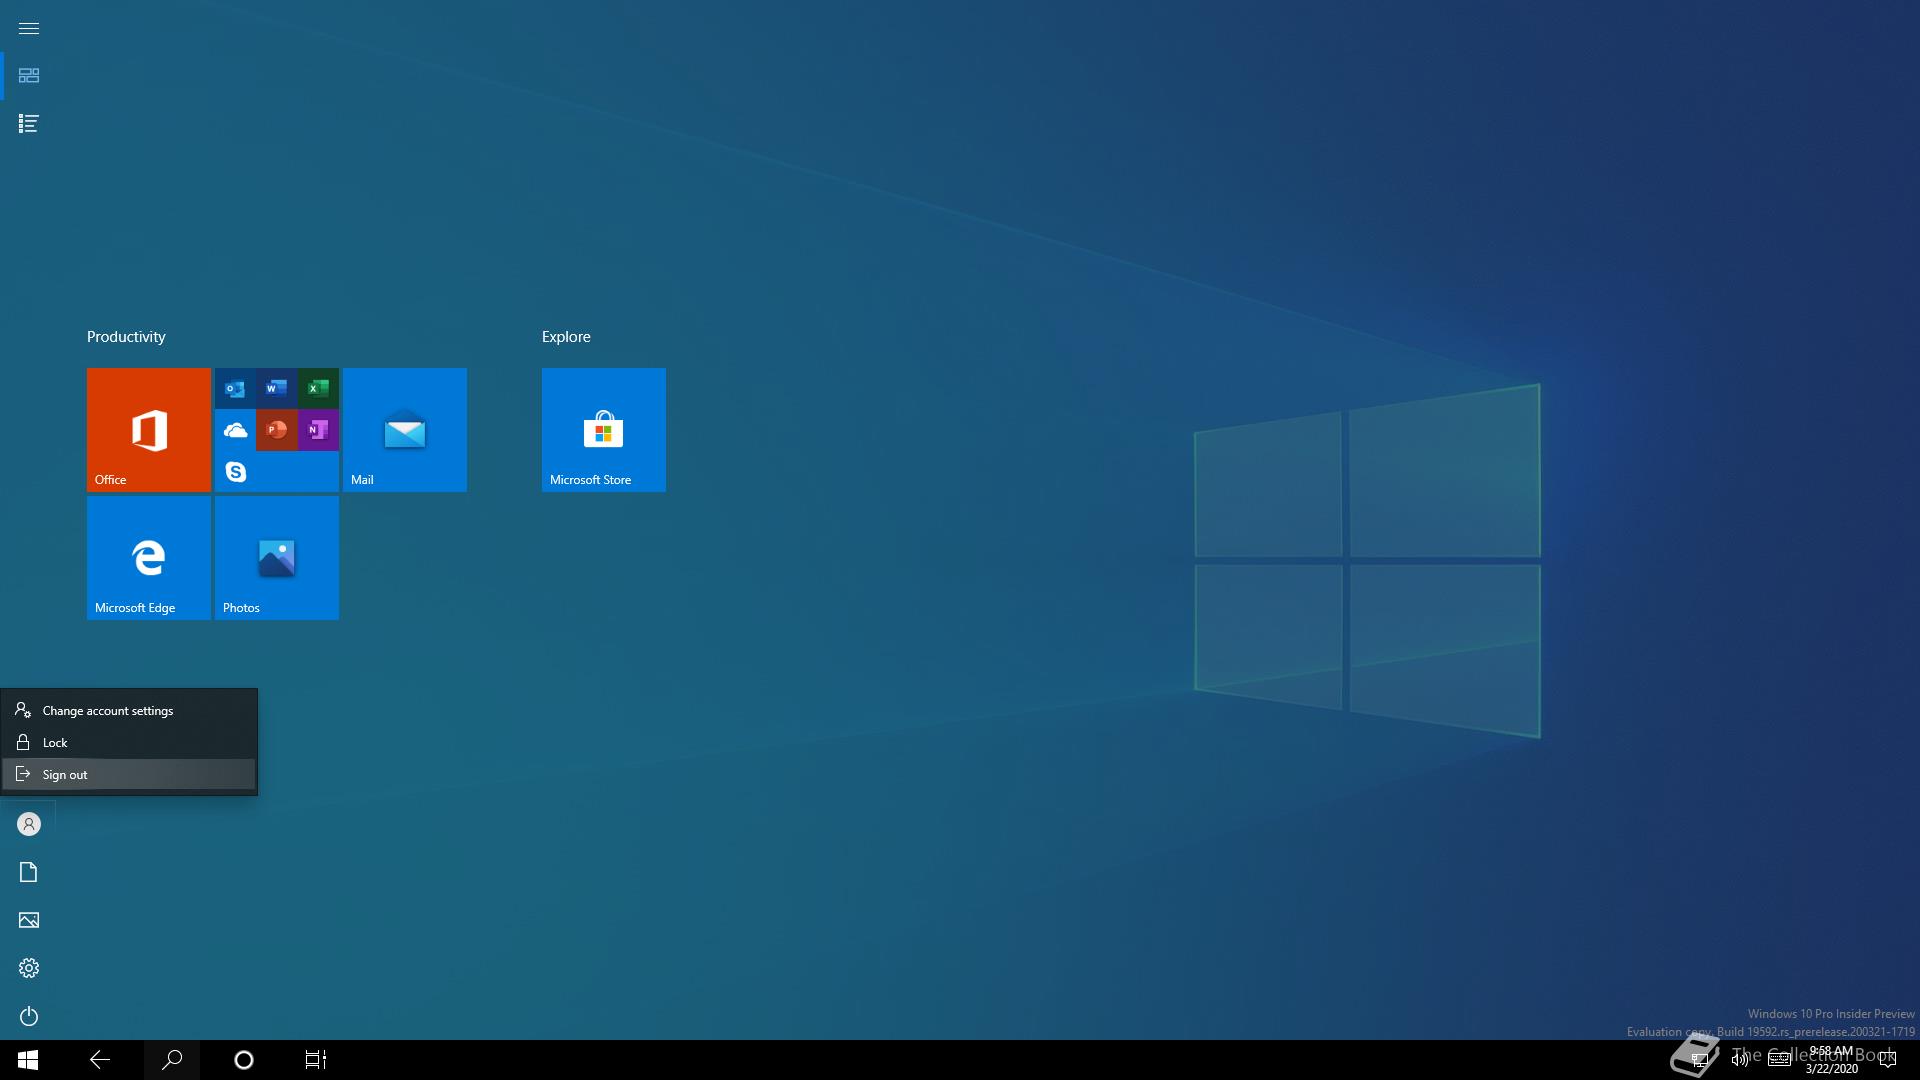The width and height of the screenshot is (1920, 1080).
Task: Open Skype from the Office folder tile
Action: click(235, 471)
